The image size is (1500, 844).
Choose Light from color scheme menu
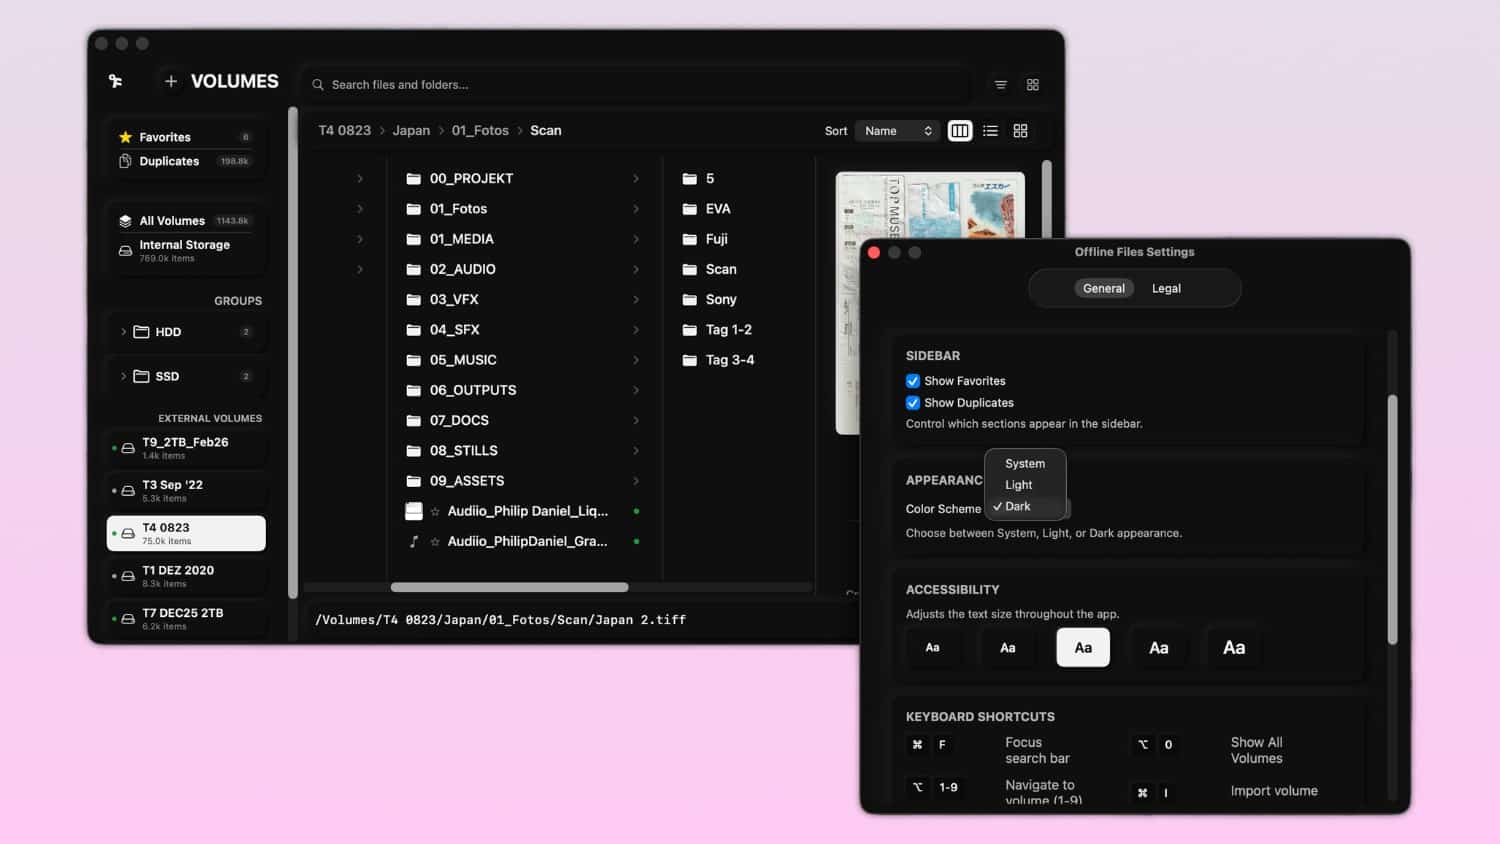coord(1019,485)
